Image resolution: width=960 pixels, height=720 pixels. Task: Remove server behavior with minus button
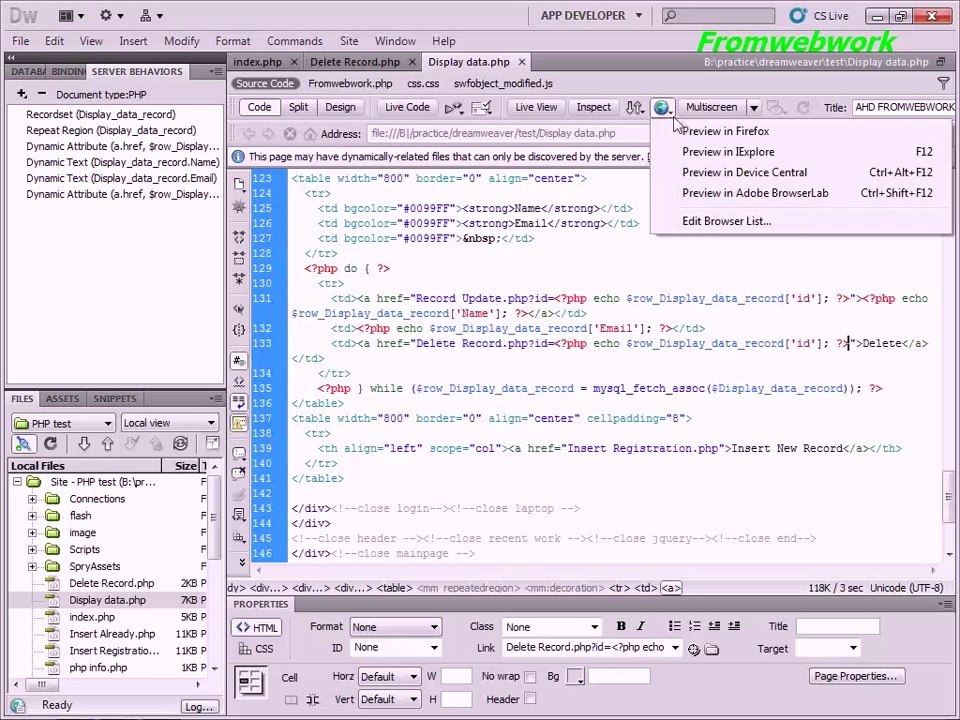[x=42, y=94]
